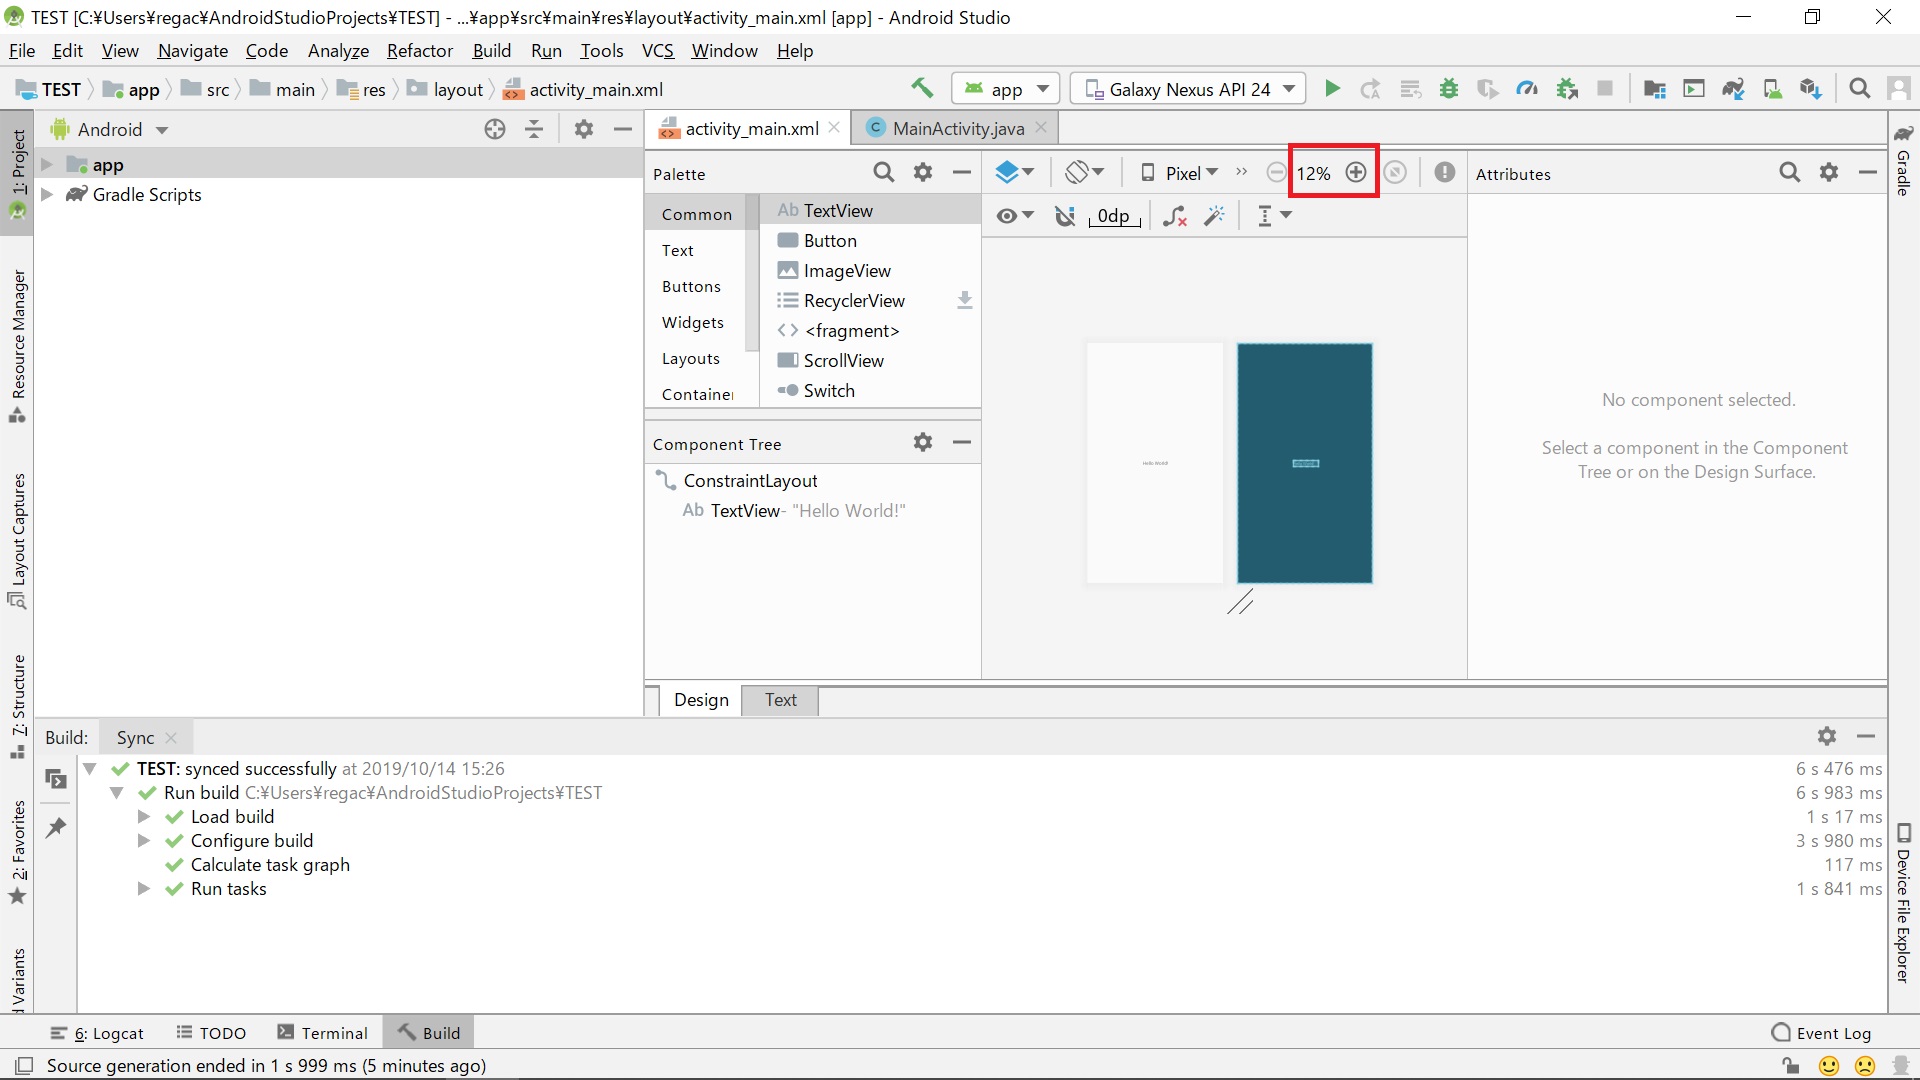The height and width of the screenshot is (1080, 1920).
Task: Click the Zoom to Fit icon
Action: pos(1395,172)
